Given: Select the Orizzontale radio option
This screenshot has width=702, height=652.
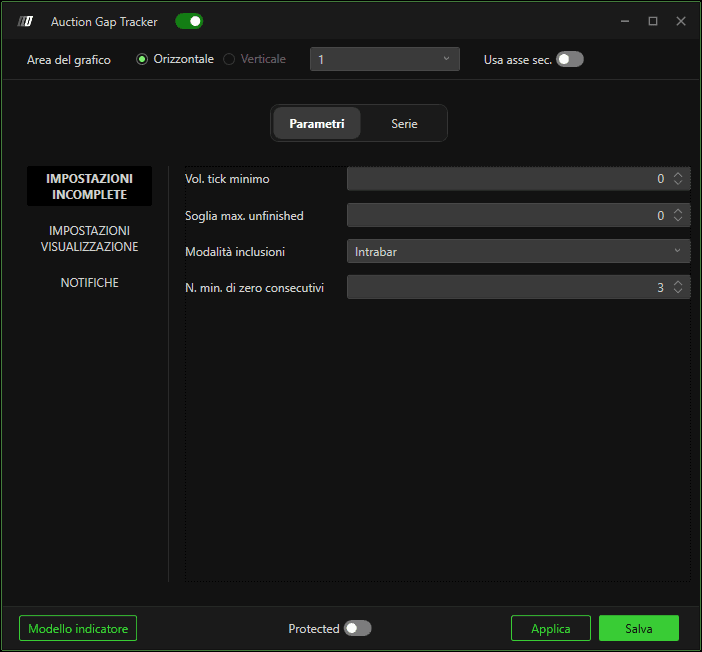Looking at the screenshot, I should [x=142, y=59].
